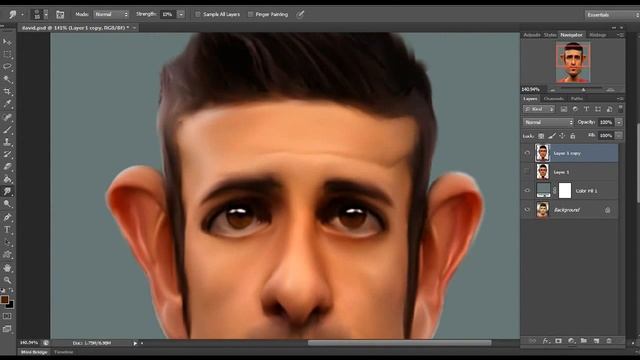640x360 pixels.
Task: Select the Pen tool
Action: tap(7, 217)
